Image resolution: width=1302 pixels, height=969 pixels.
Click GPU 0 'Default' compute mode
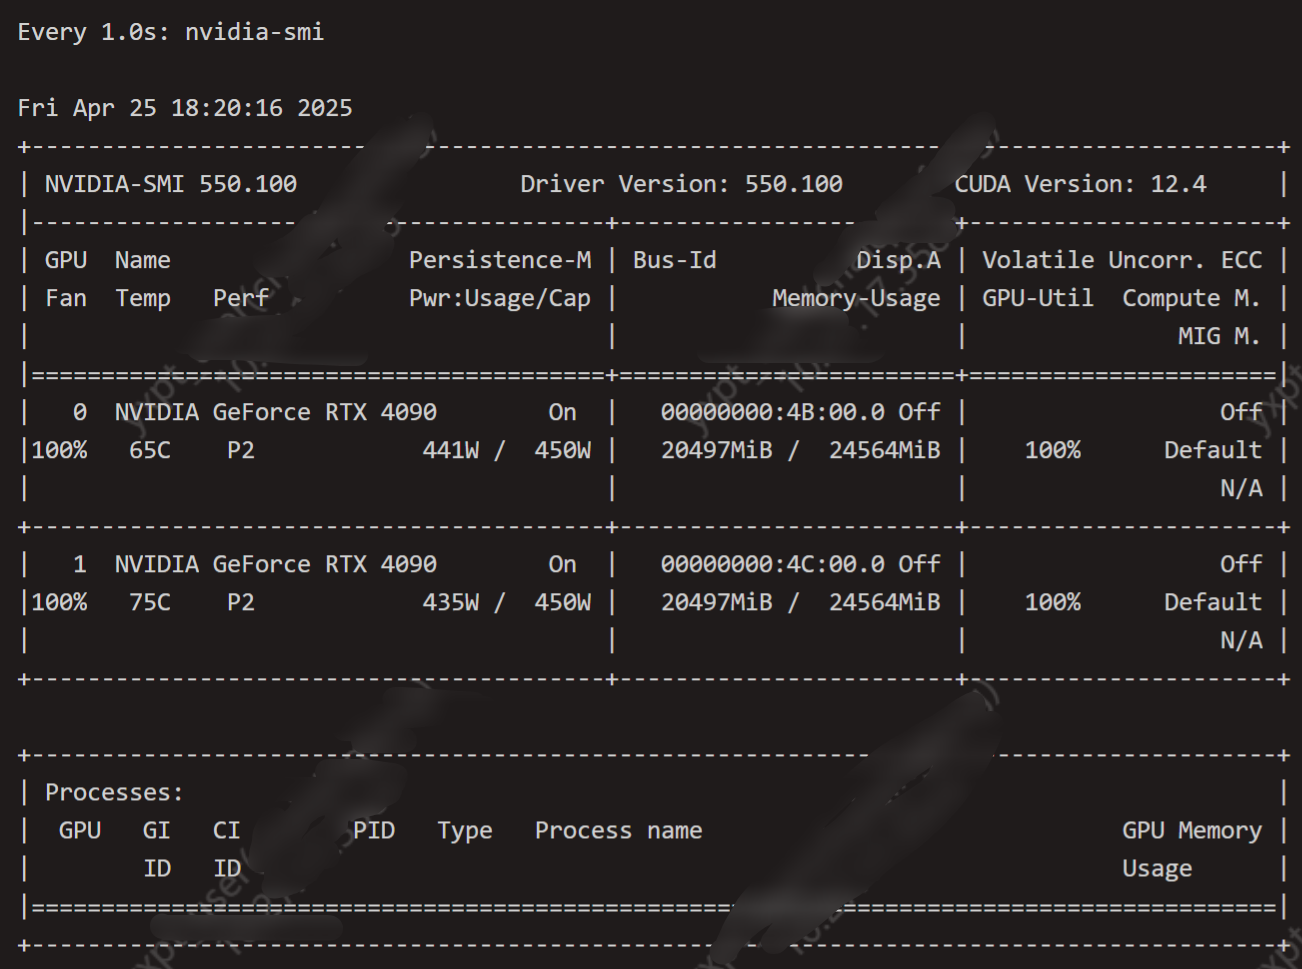coord(1213,450)
